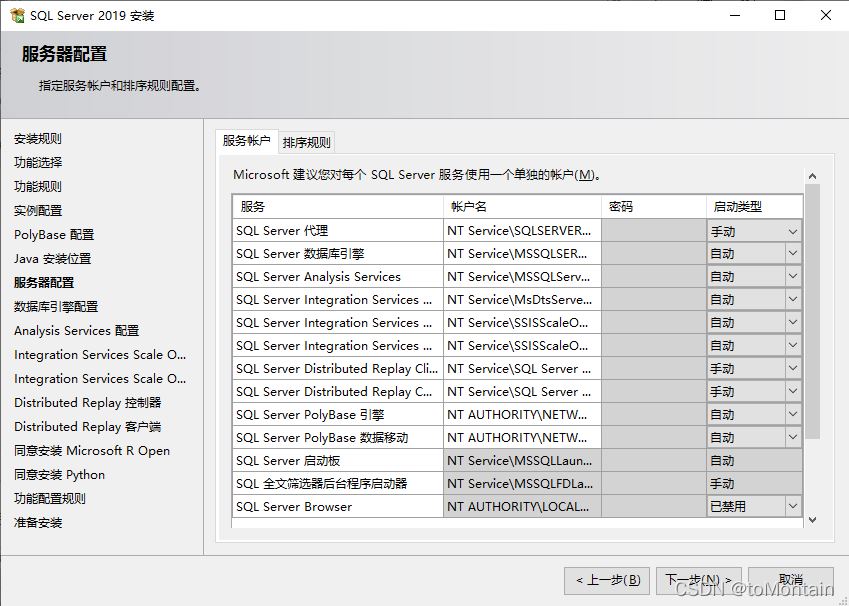
Task: Go to 安装规则 step in sidebar
Action: (x=38, y=139)
